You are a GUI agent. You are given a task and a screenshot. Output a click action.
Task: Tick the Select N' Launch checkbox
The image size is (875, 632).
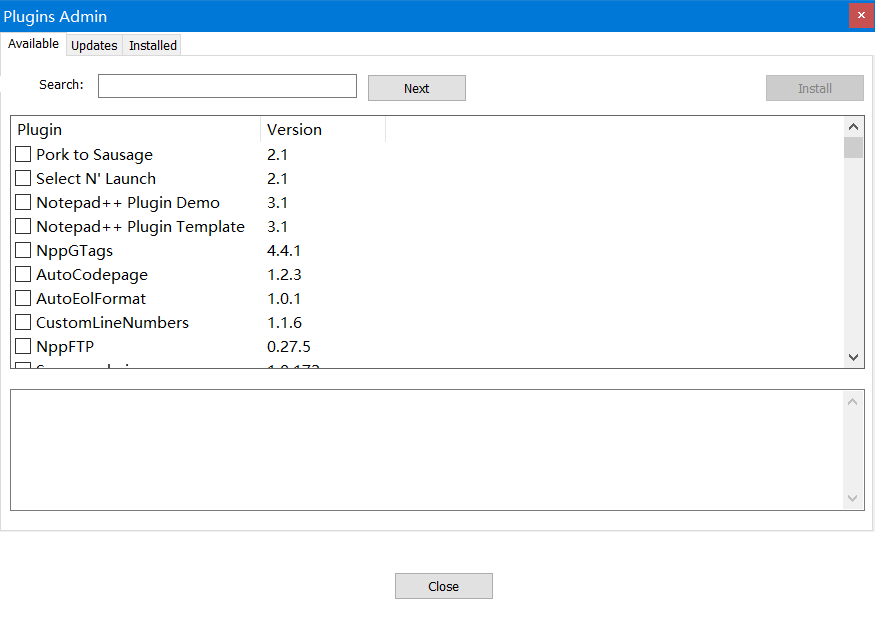(x=23, y=178)
